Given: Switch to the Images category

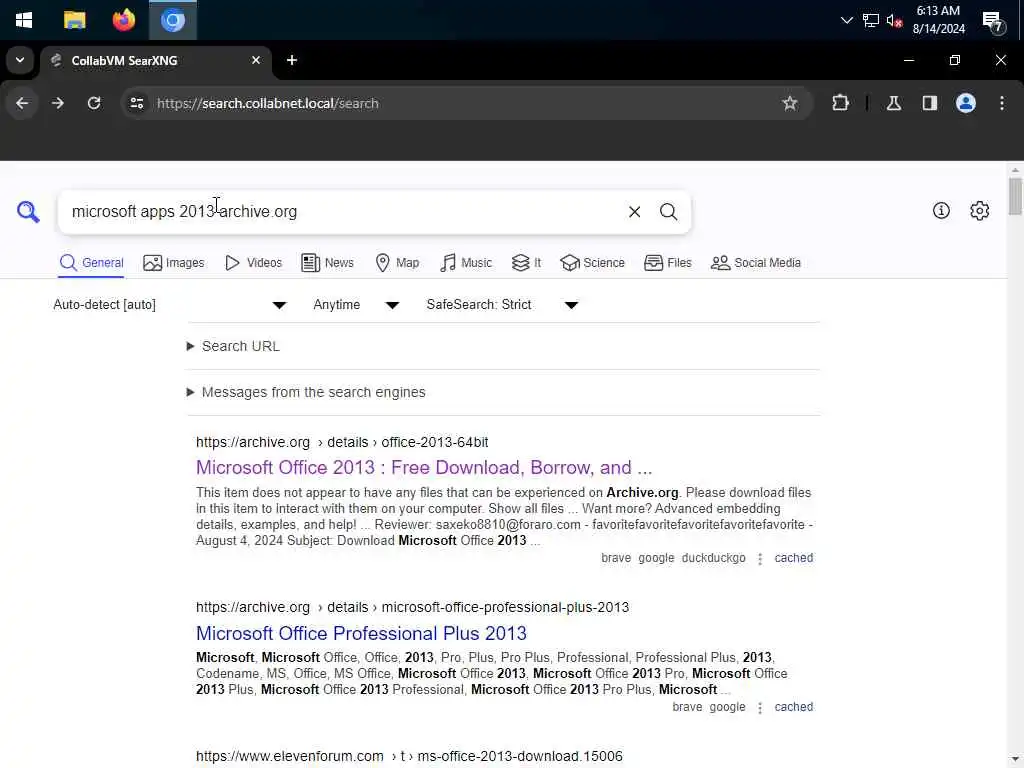Looking at the screenshot, I should coord(174,263).
